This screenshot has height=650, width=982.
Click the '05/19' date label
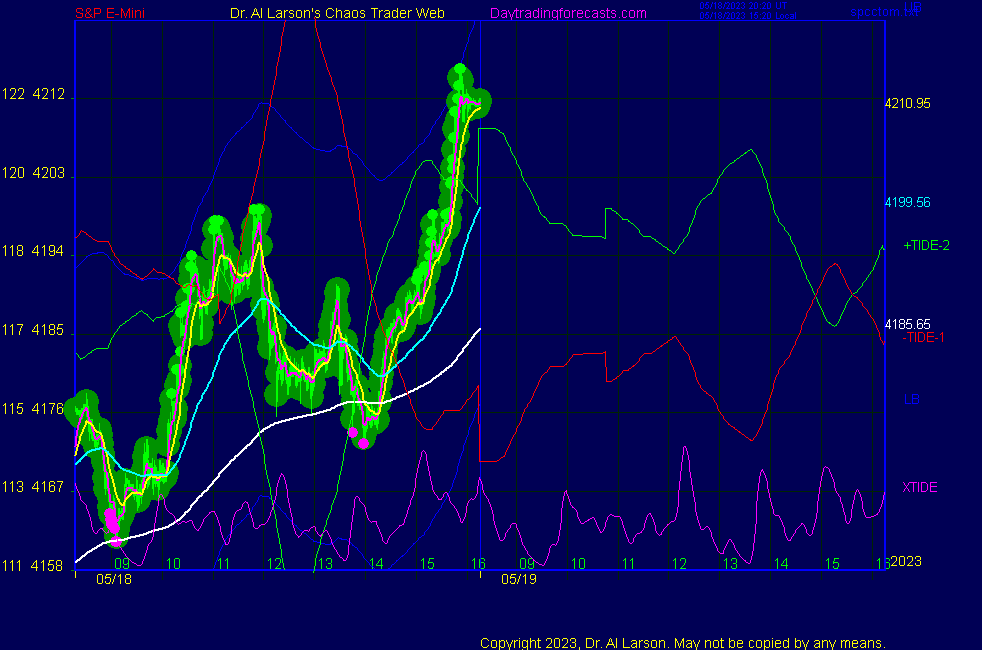click(x=519, y=579)
